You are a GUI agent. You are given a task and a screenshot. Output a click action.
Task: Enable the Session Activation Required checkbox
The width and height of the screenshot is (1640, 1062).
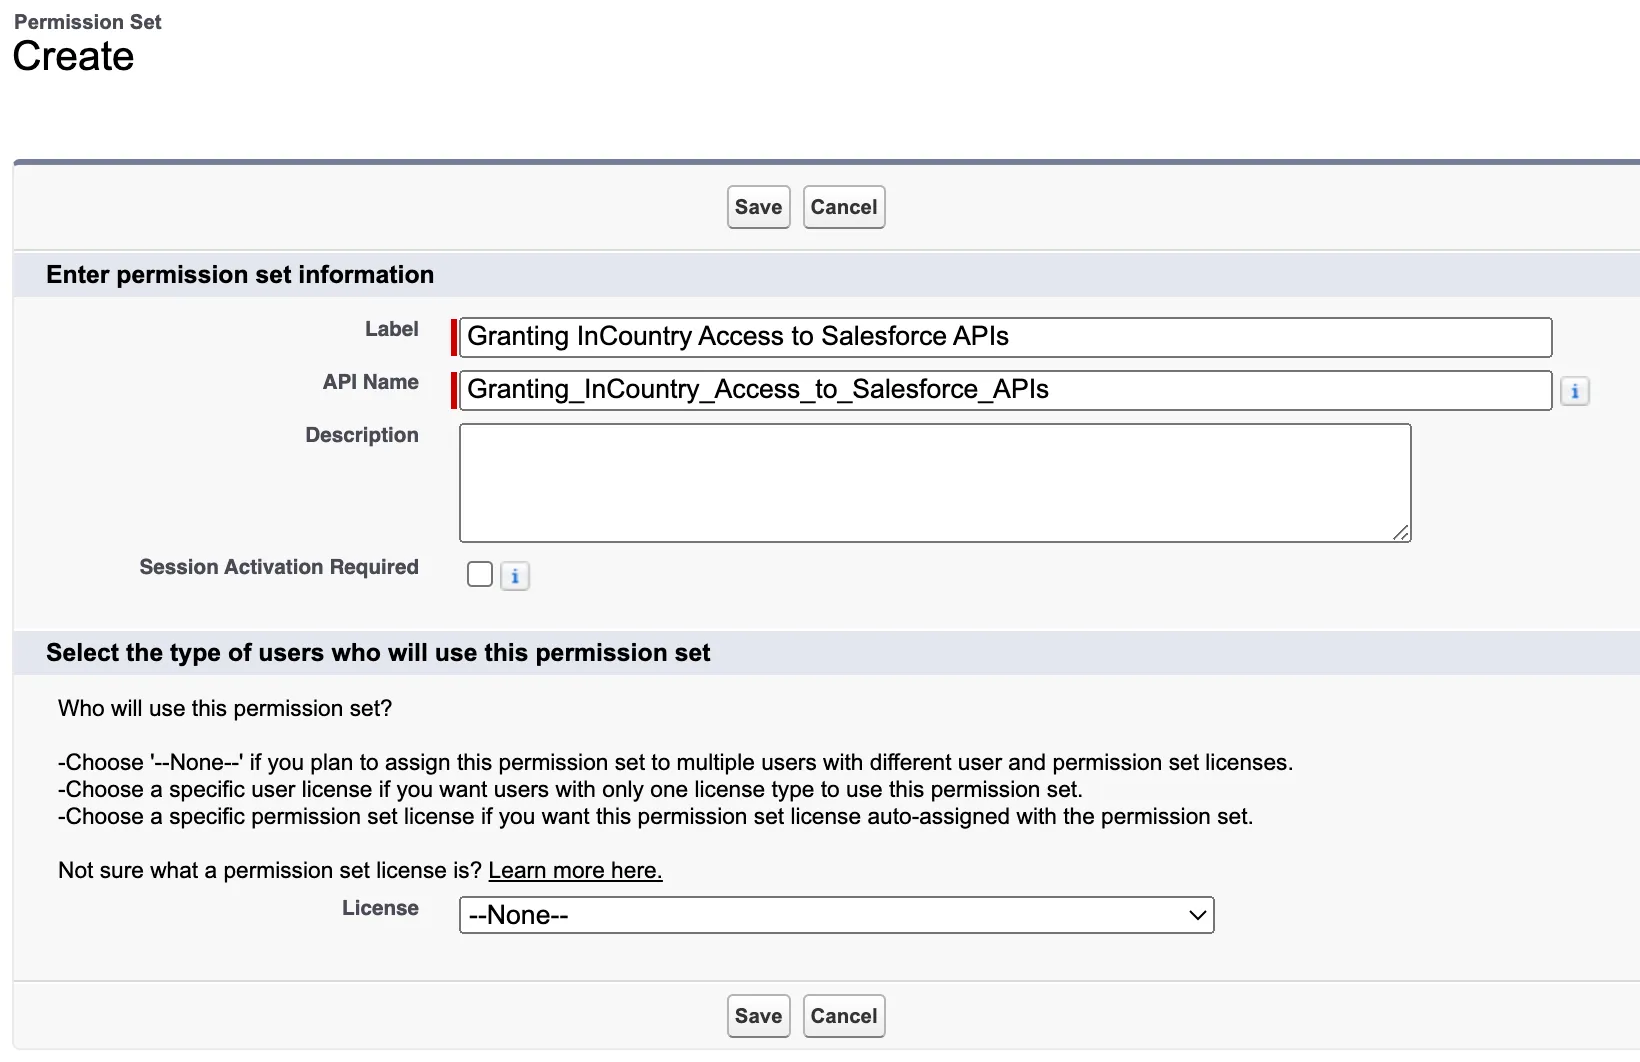click(480, 574)
